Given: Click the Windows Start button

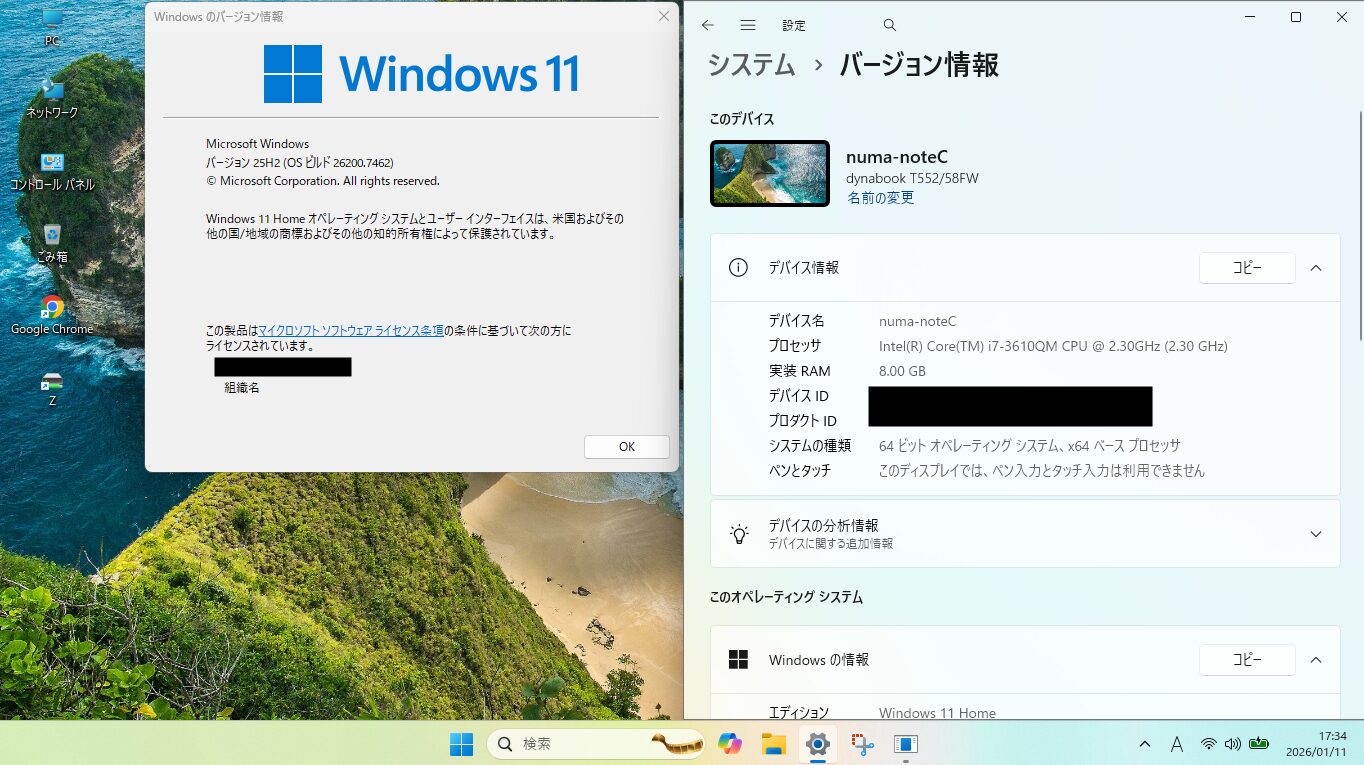Looking at the screenshot, I should pos(461,744).
